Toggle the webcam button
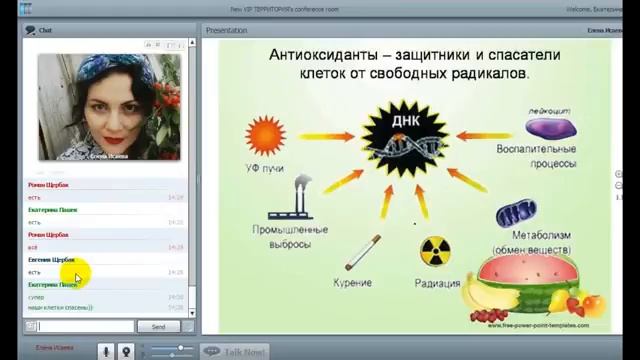This screenshot has width=640, height=360. coord(127,351)
